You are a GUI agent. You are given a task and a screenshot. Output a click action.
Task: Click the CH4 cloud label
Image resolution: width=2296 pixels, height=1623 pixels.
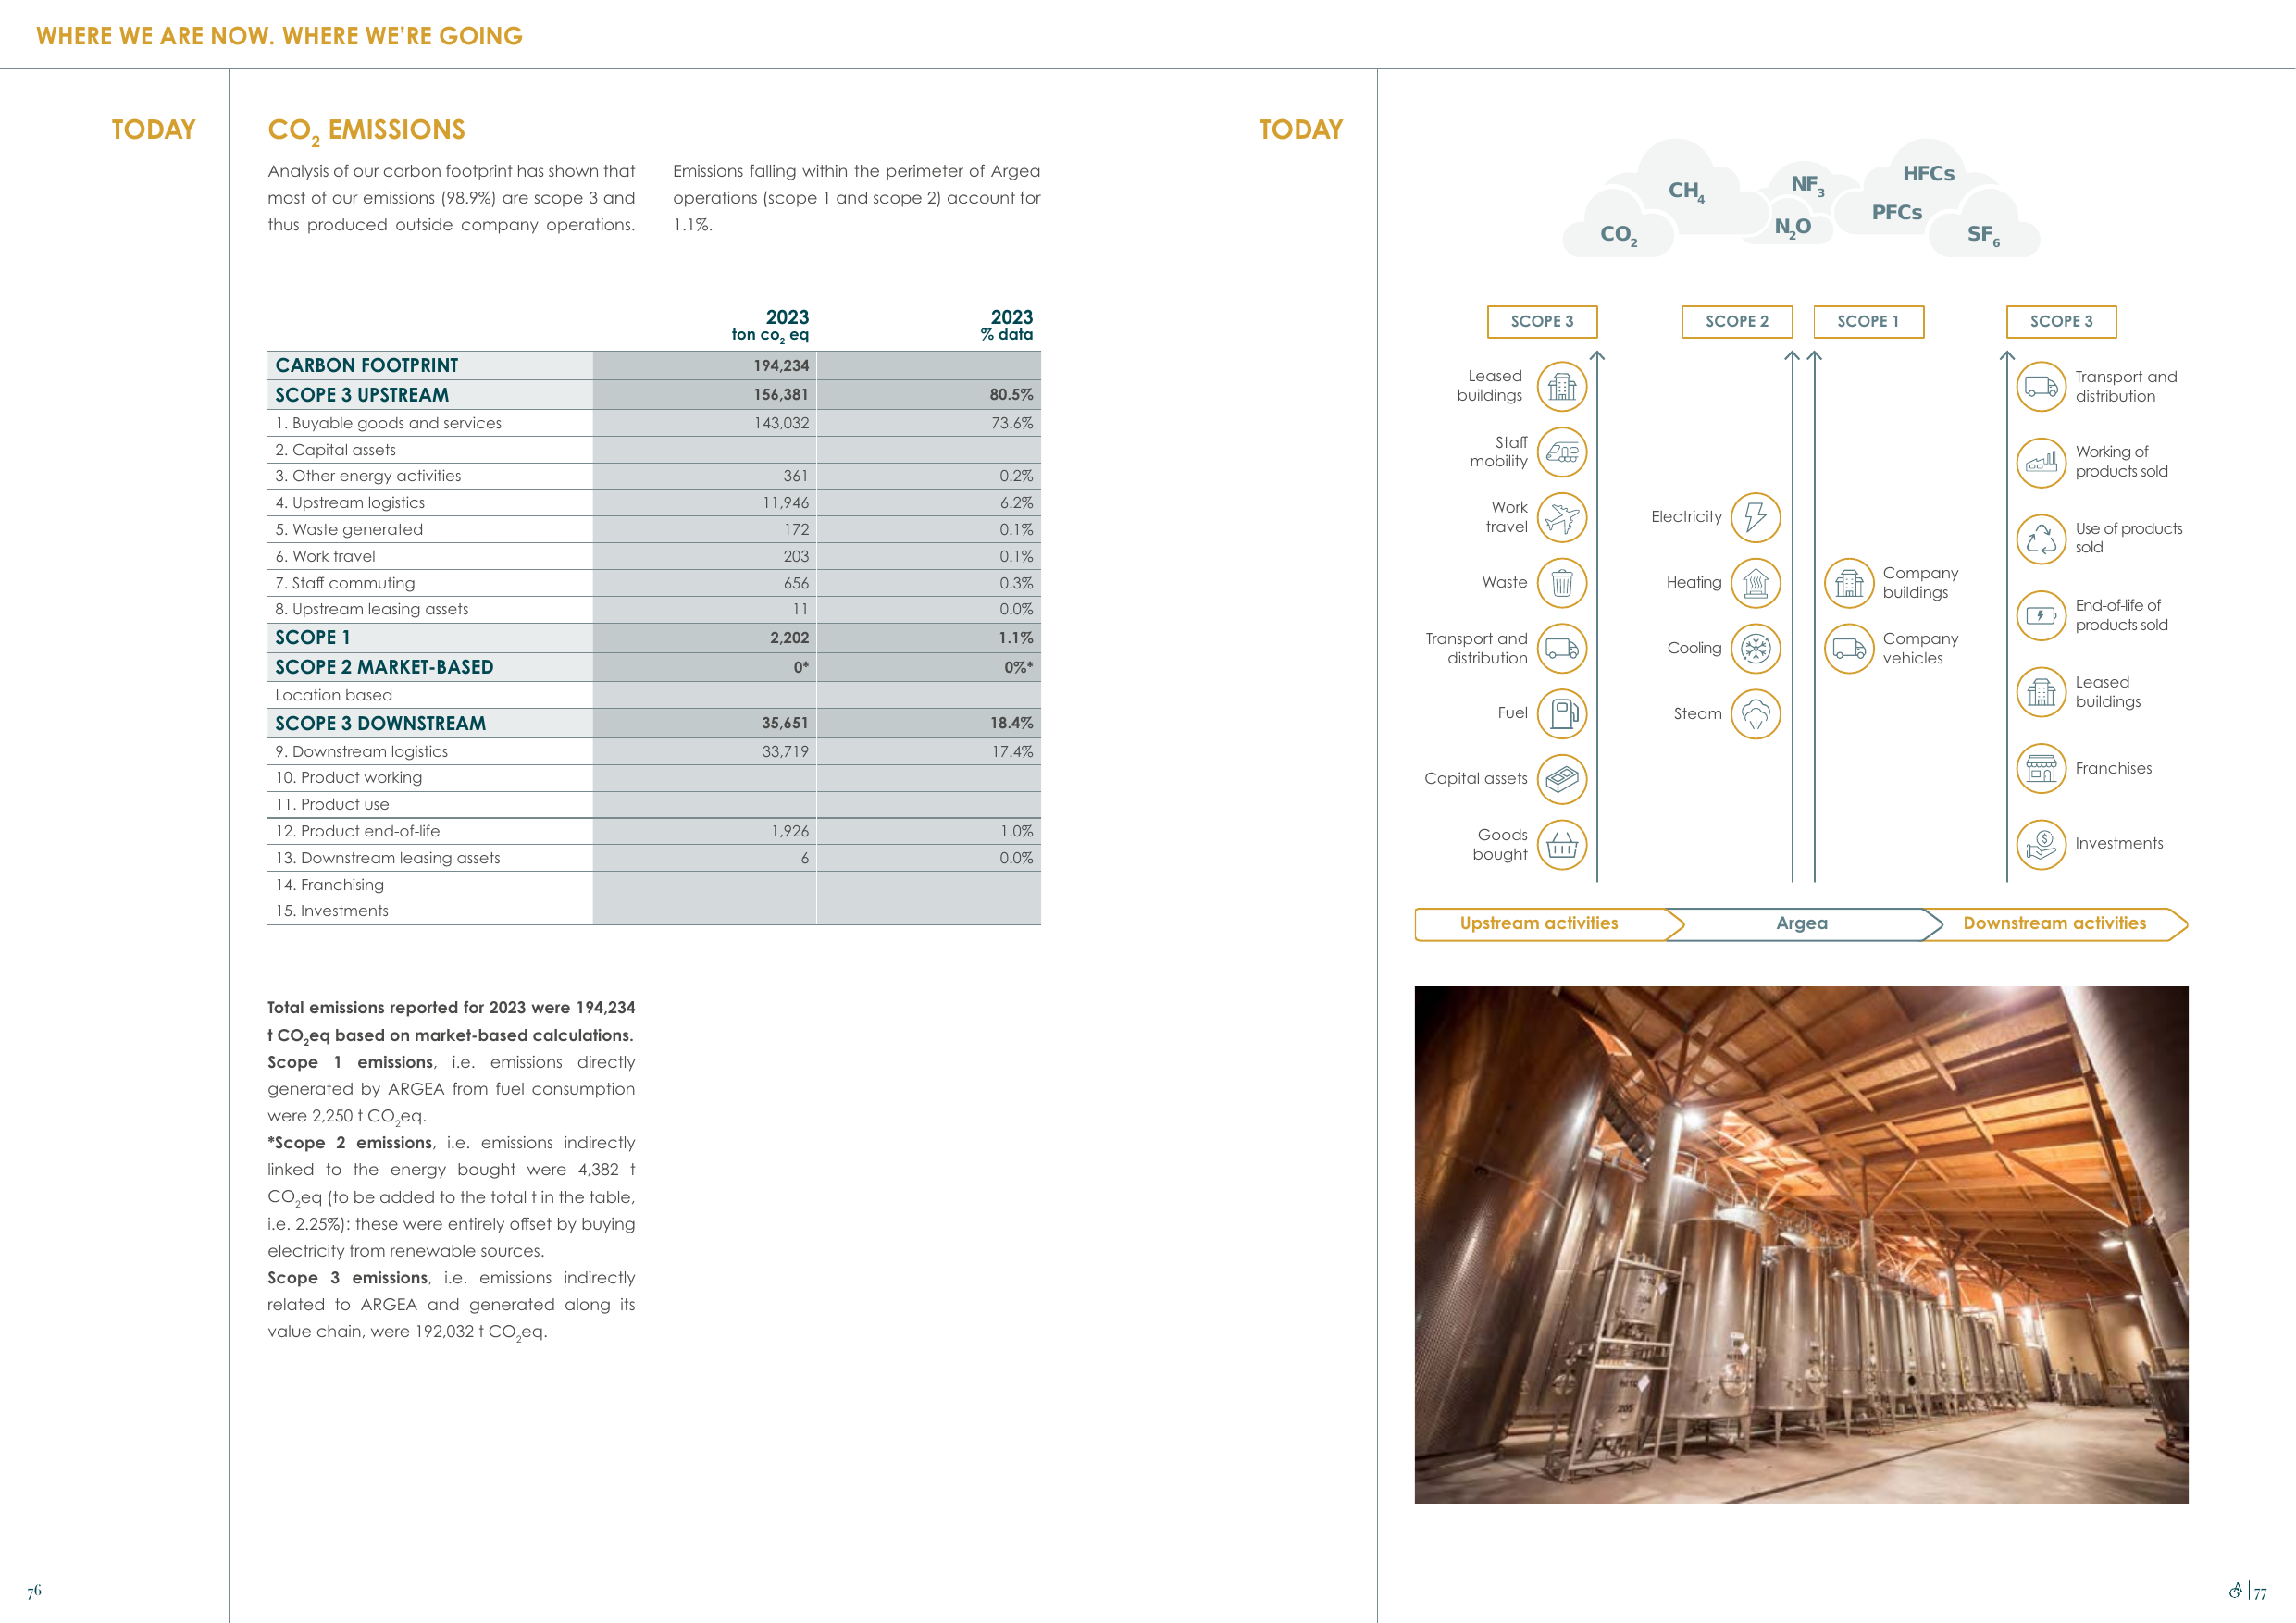click(x=1686, y=191)
